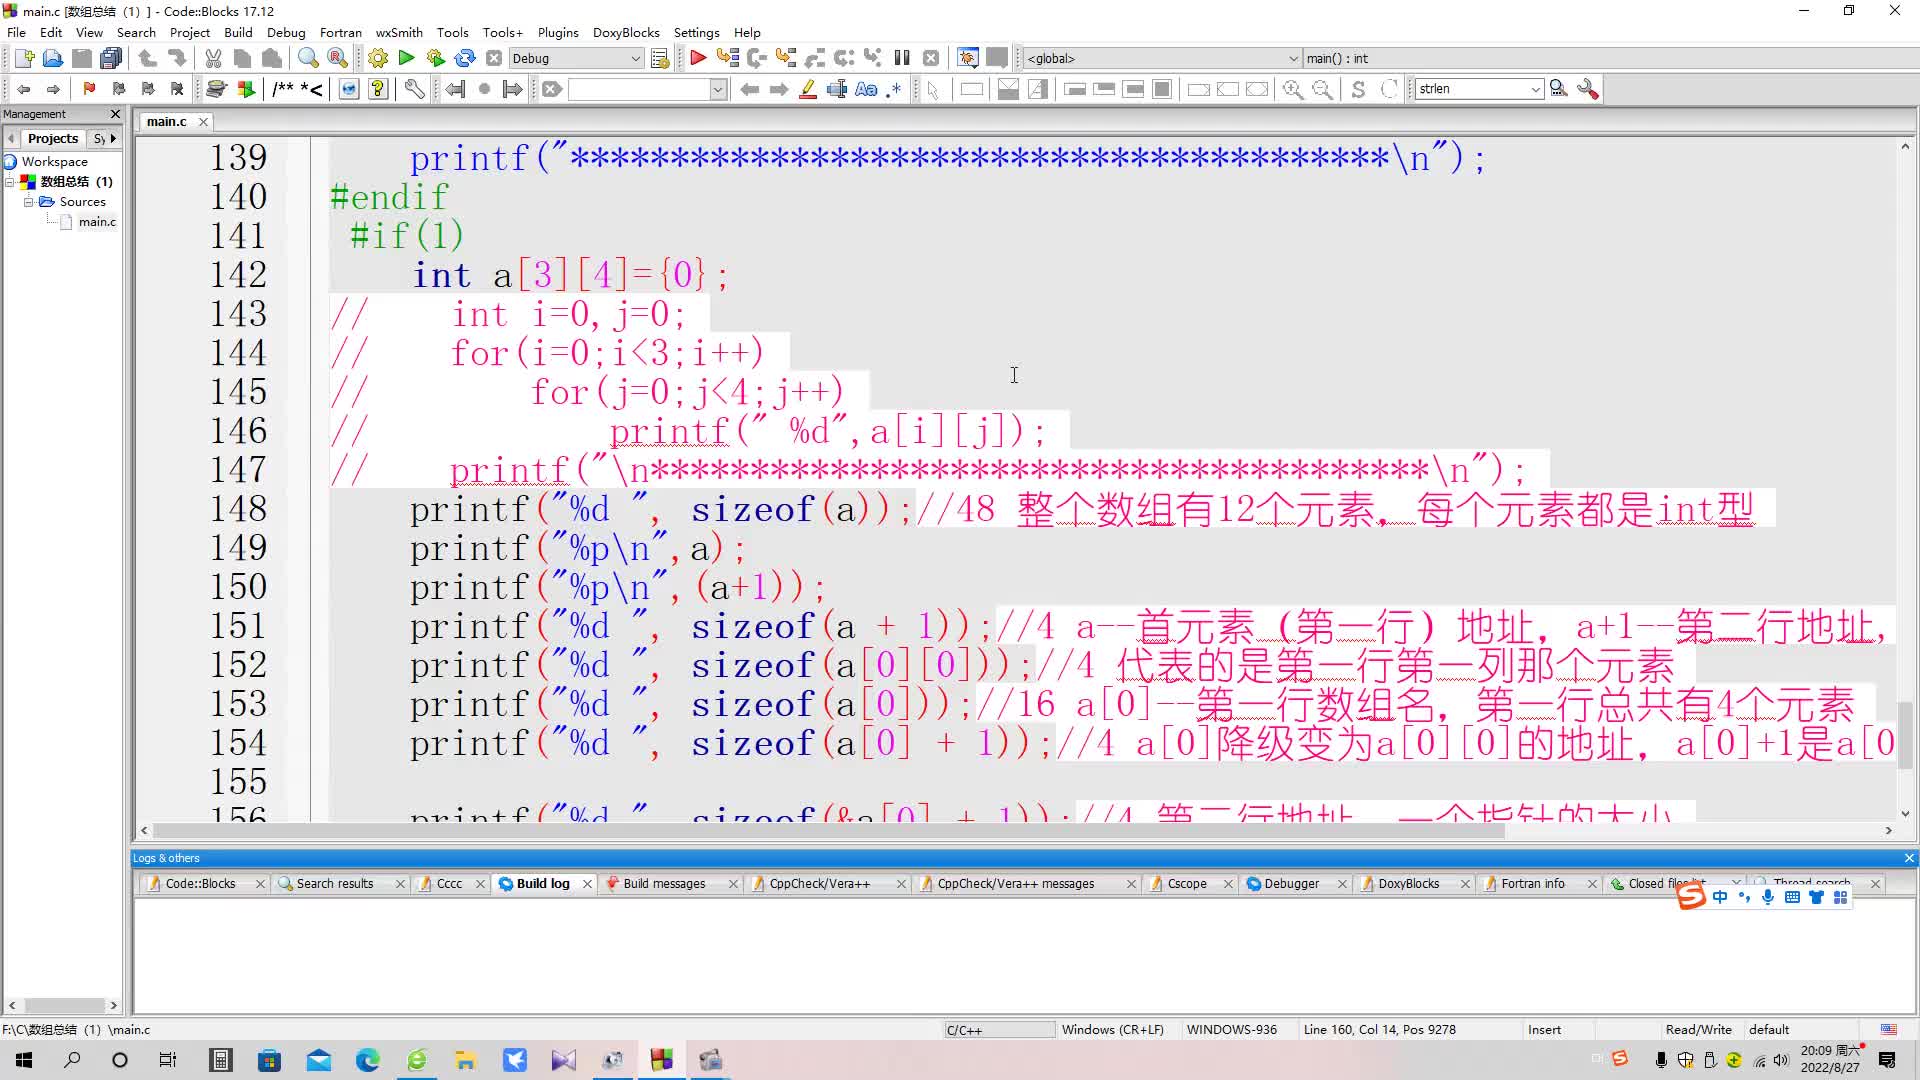Start debugger with red arrow
Viewport: 1920px width, 1080px height.
(698, 58)
